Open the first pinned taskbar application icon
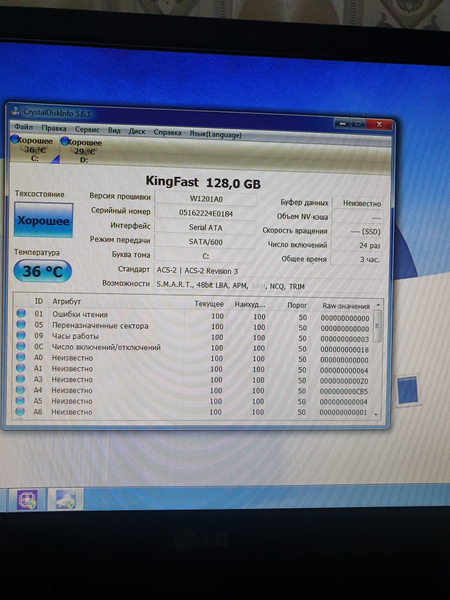 (x=27, y=499)
